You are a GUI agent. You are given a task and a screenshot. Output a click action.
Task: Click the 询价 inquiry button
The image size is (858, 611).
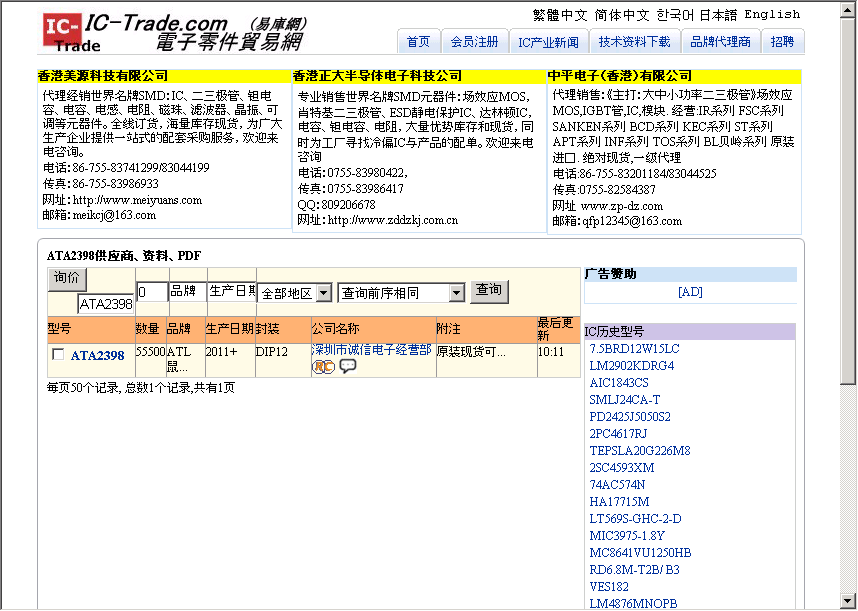(67, 278)
